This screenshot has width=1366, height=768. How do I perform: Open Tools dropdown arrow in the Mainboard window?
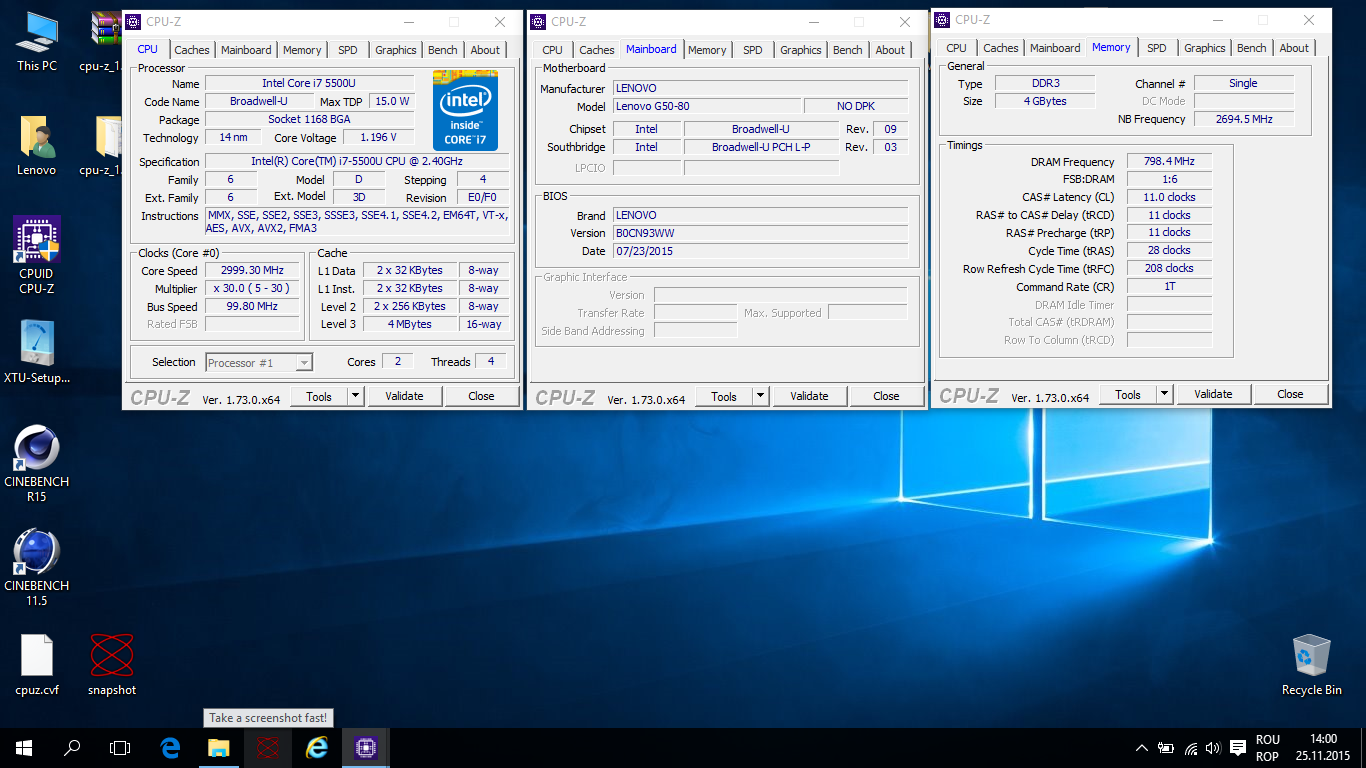(x=760, y=396)
